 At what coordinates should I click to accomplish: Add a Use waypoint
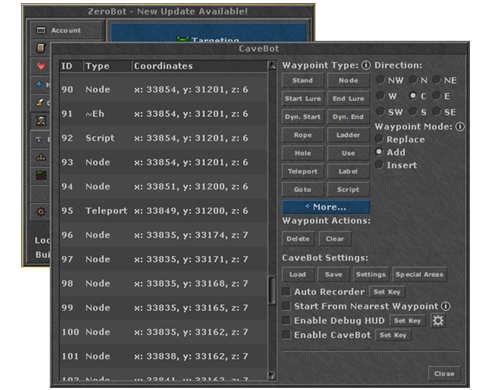(x=348, y=153)
